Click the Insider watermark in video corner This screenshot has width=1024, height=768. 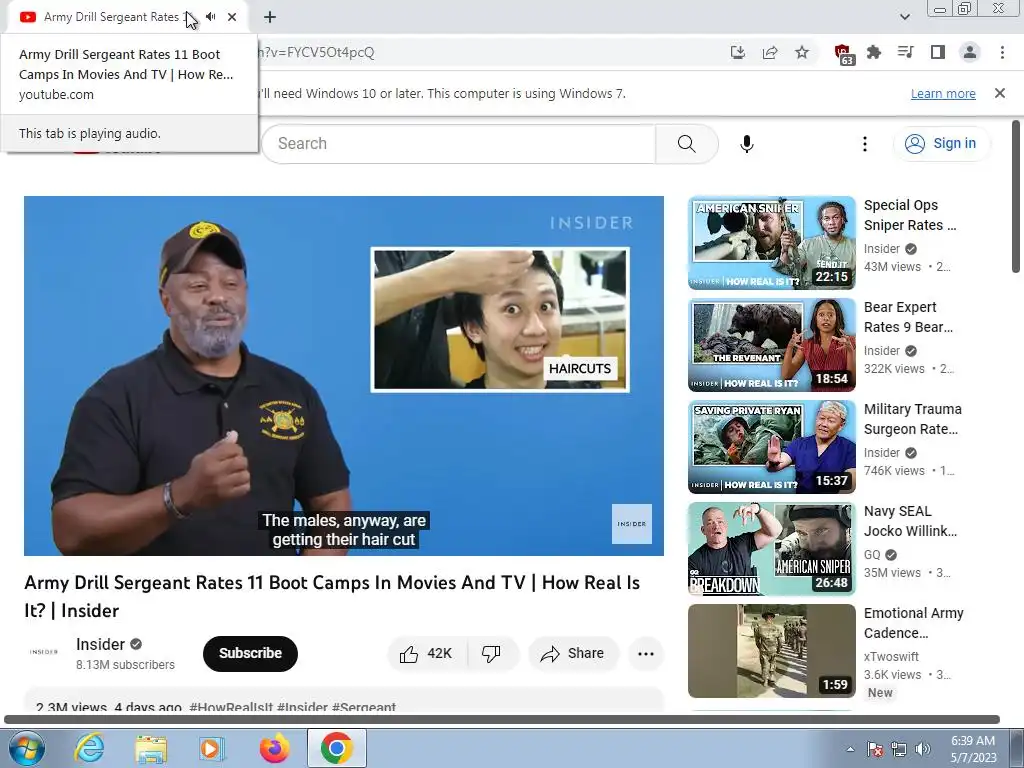tap(632, 524)
